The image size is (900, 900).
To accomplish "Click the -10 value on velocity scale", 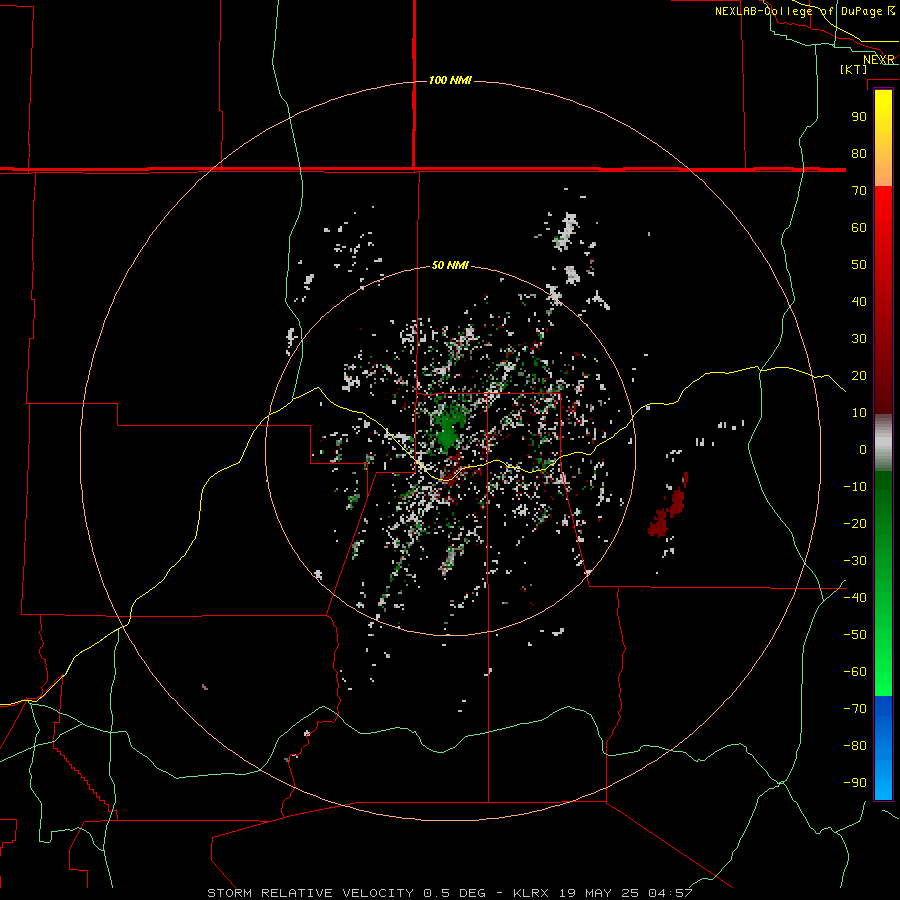I will pyautogui.click(x=855, y=487).
